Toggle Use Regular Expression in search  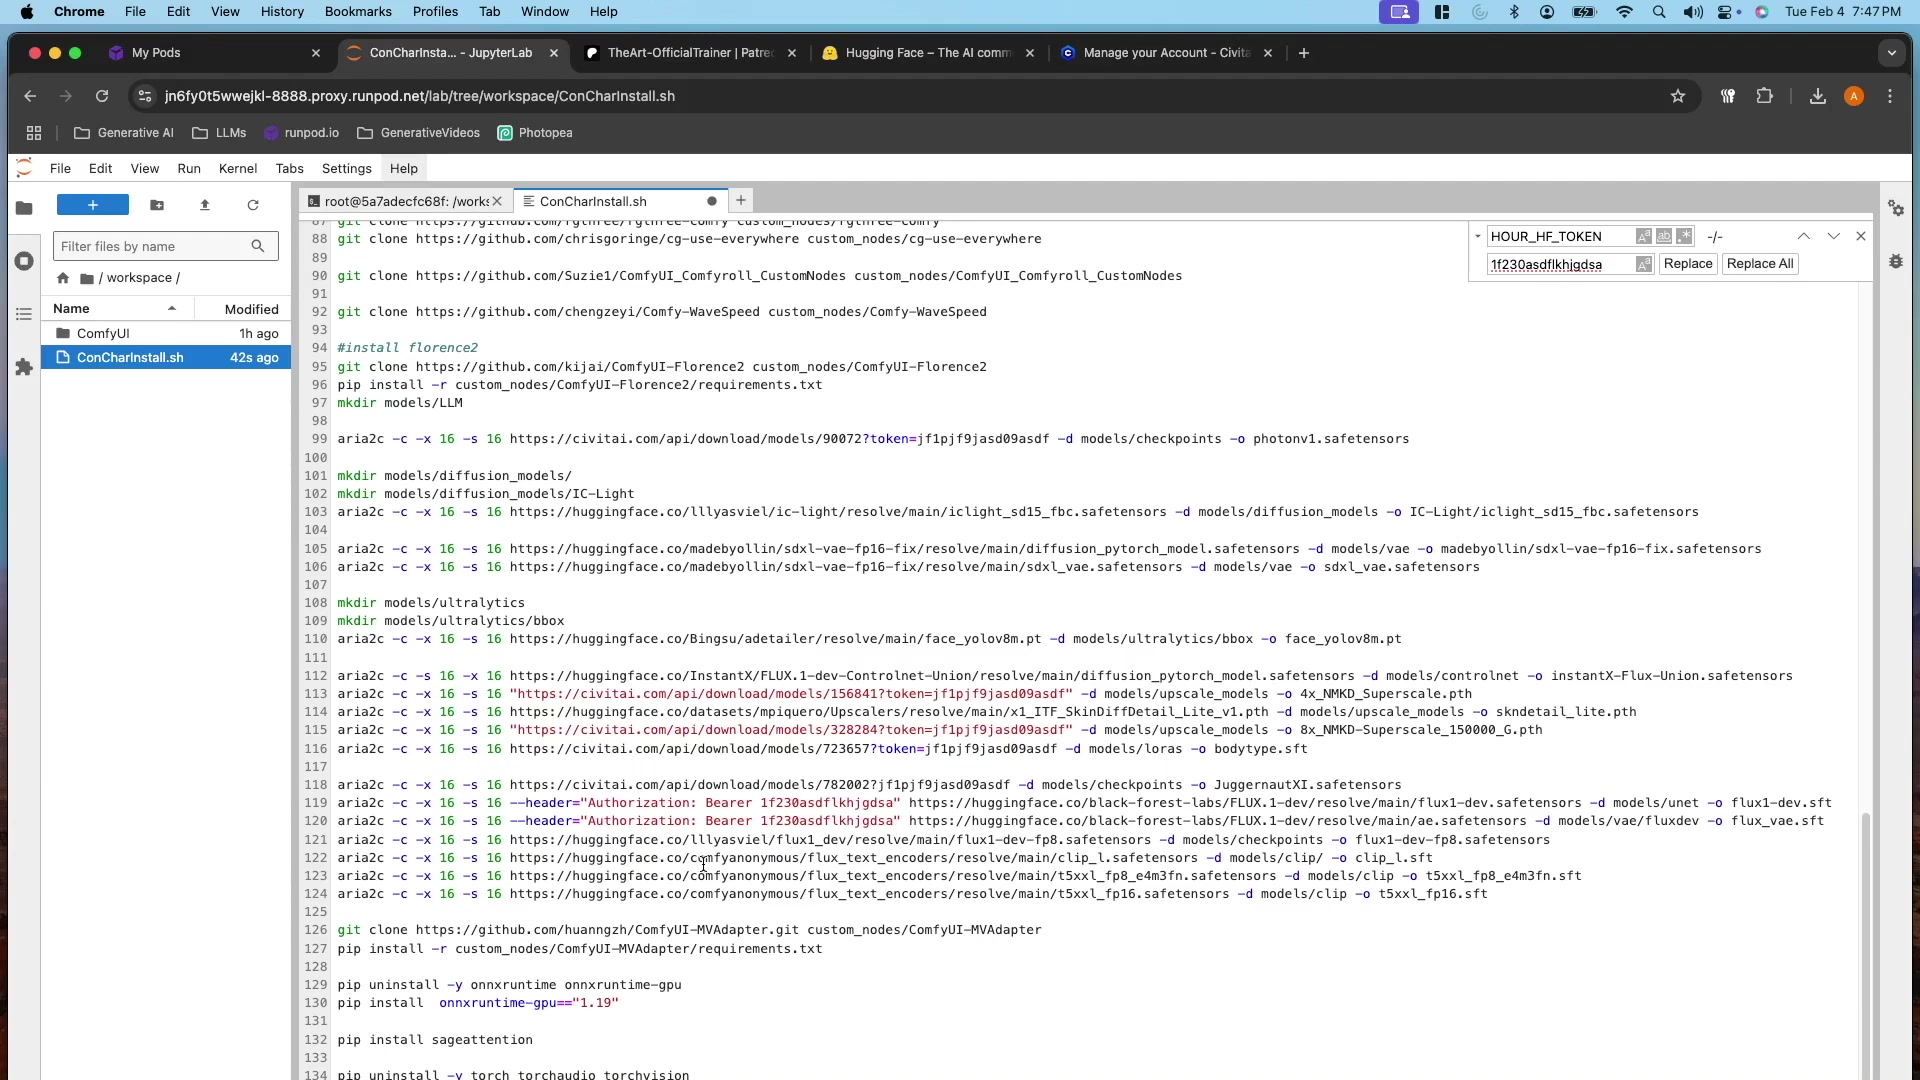[1685, 237]
